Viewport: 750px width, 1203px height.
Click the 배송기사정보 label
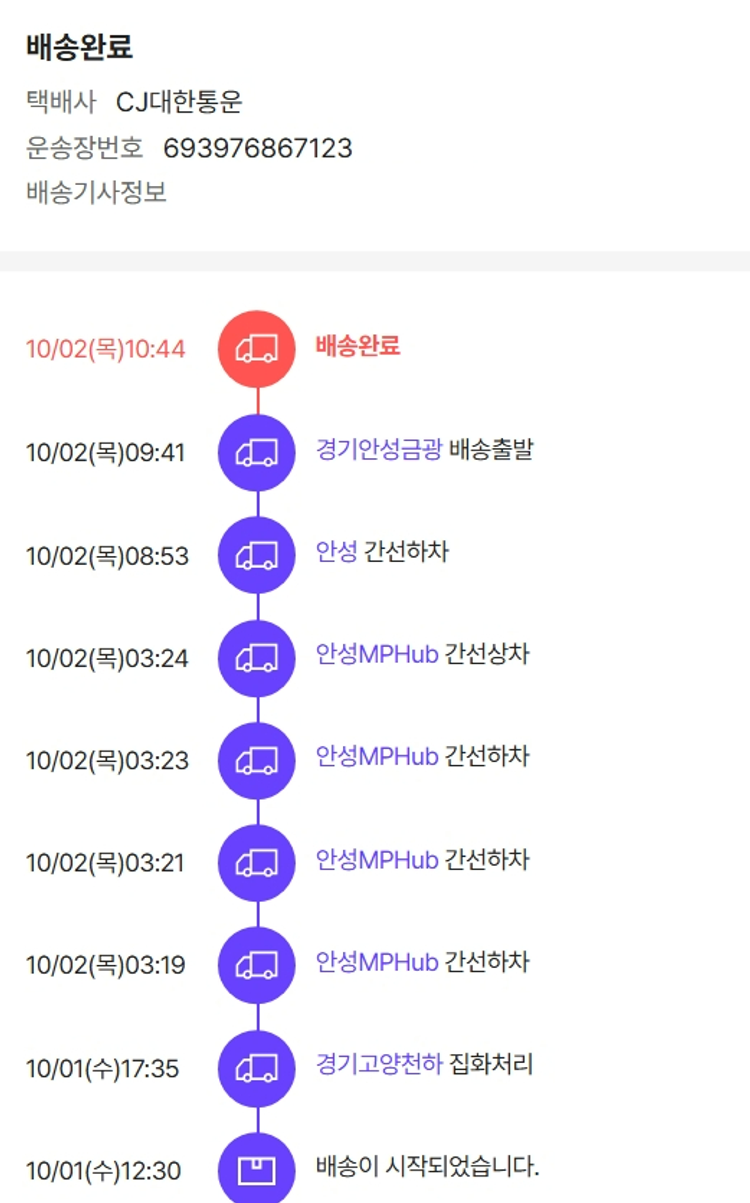(96, 193)
